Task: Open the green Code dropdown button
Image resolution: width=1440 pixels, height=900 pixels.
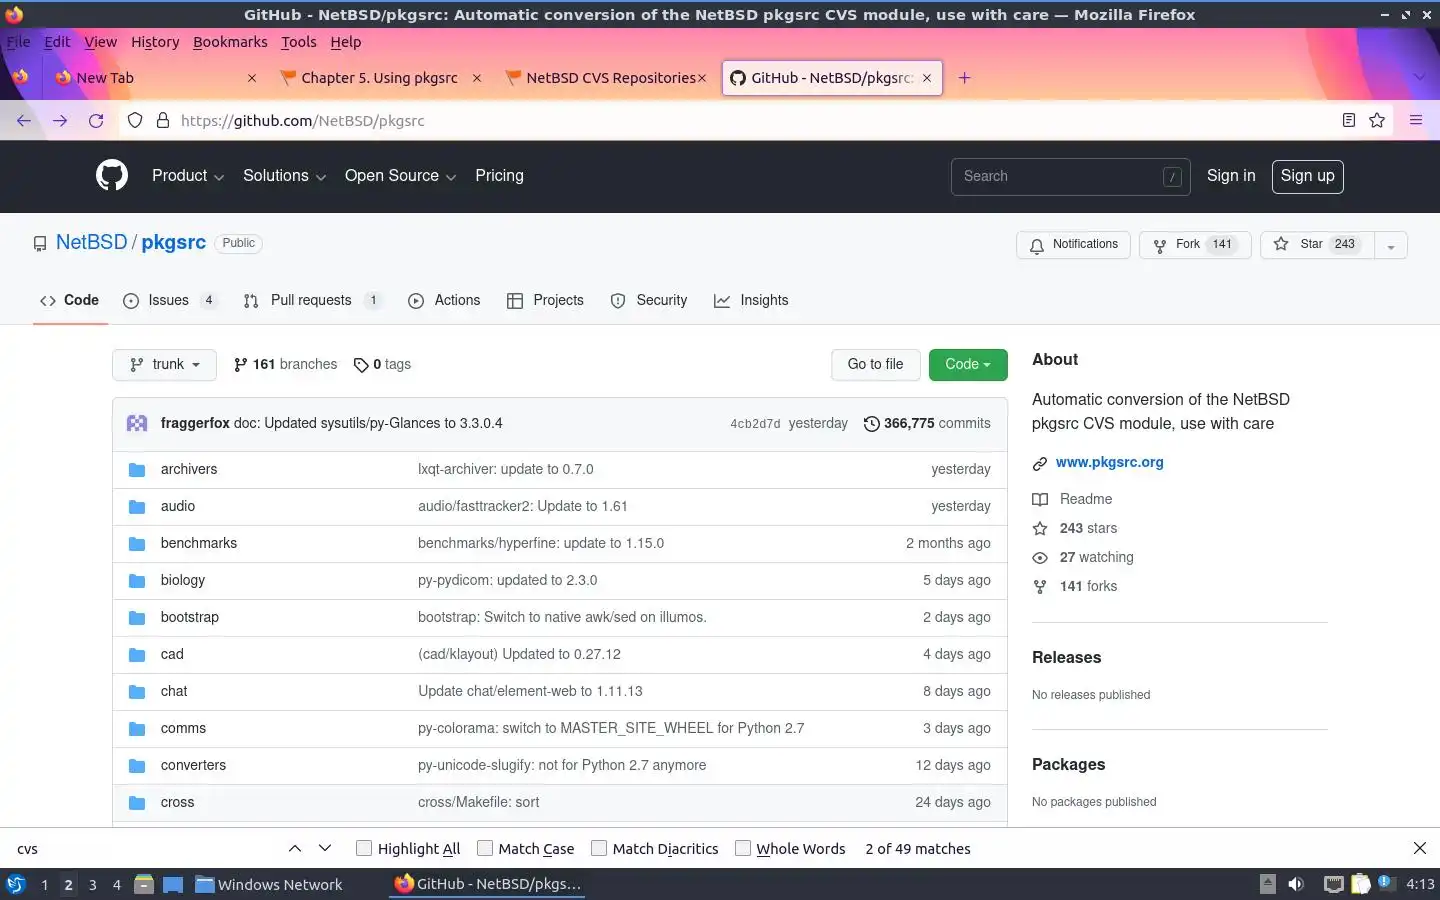Action: [968, 365]
